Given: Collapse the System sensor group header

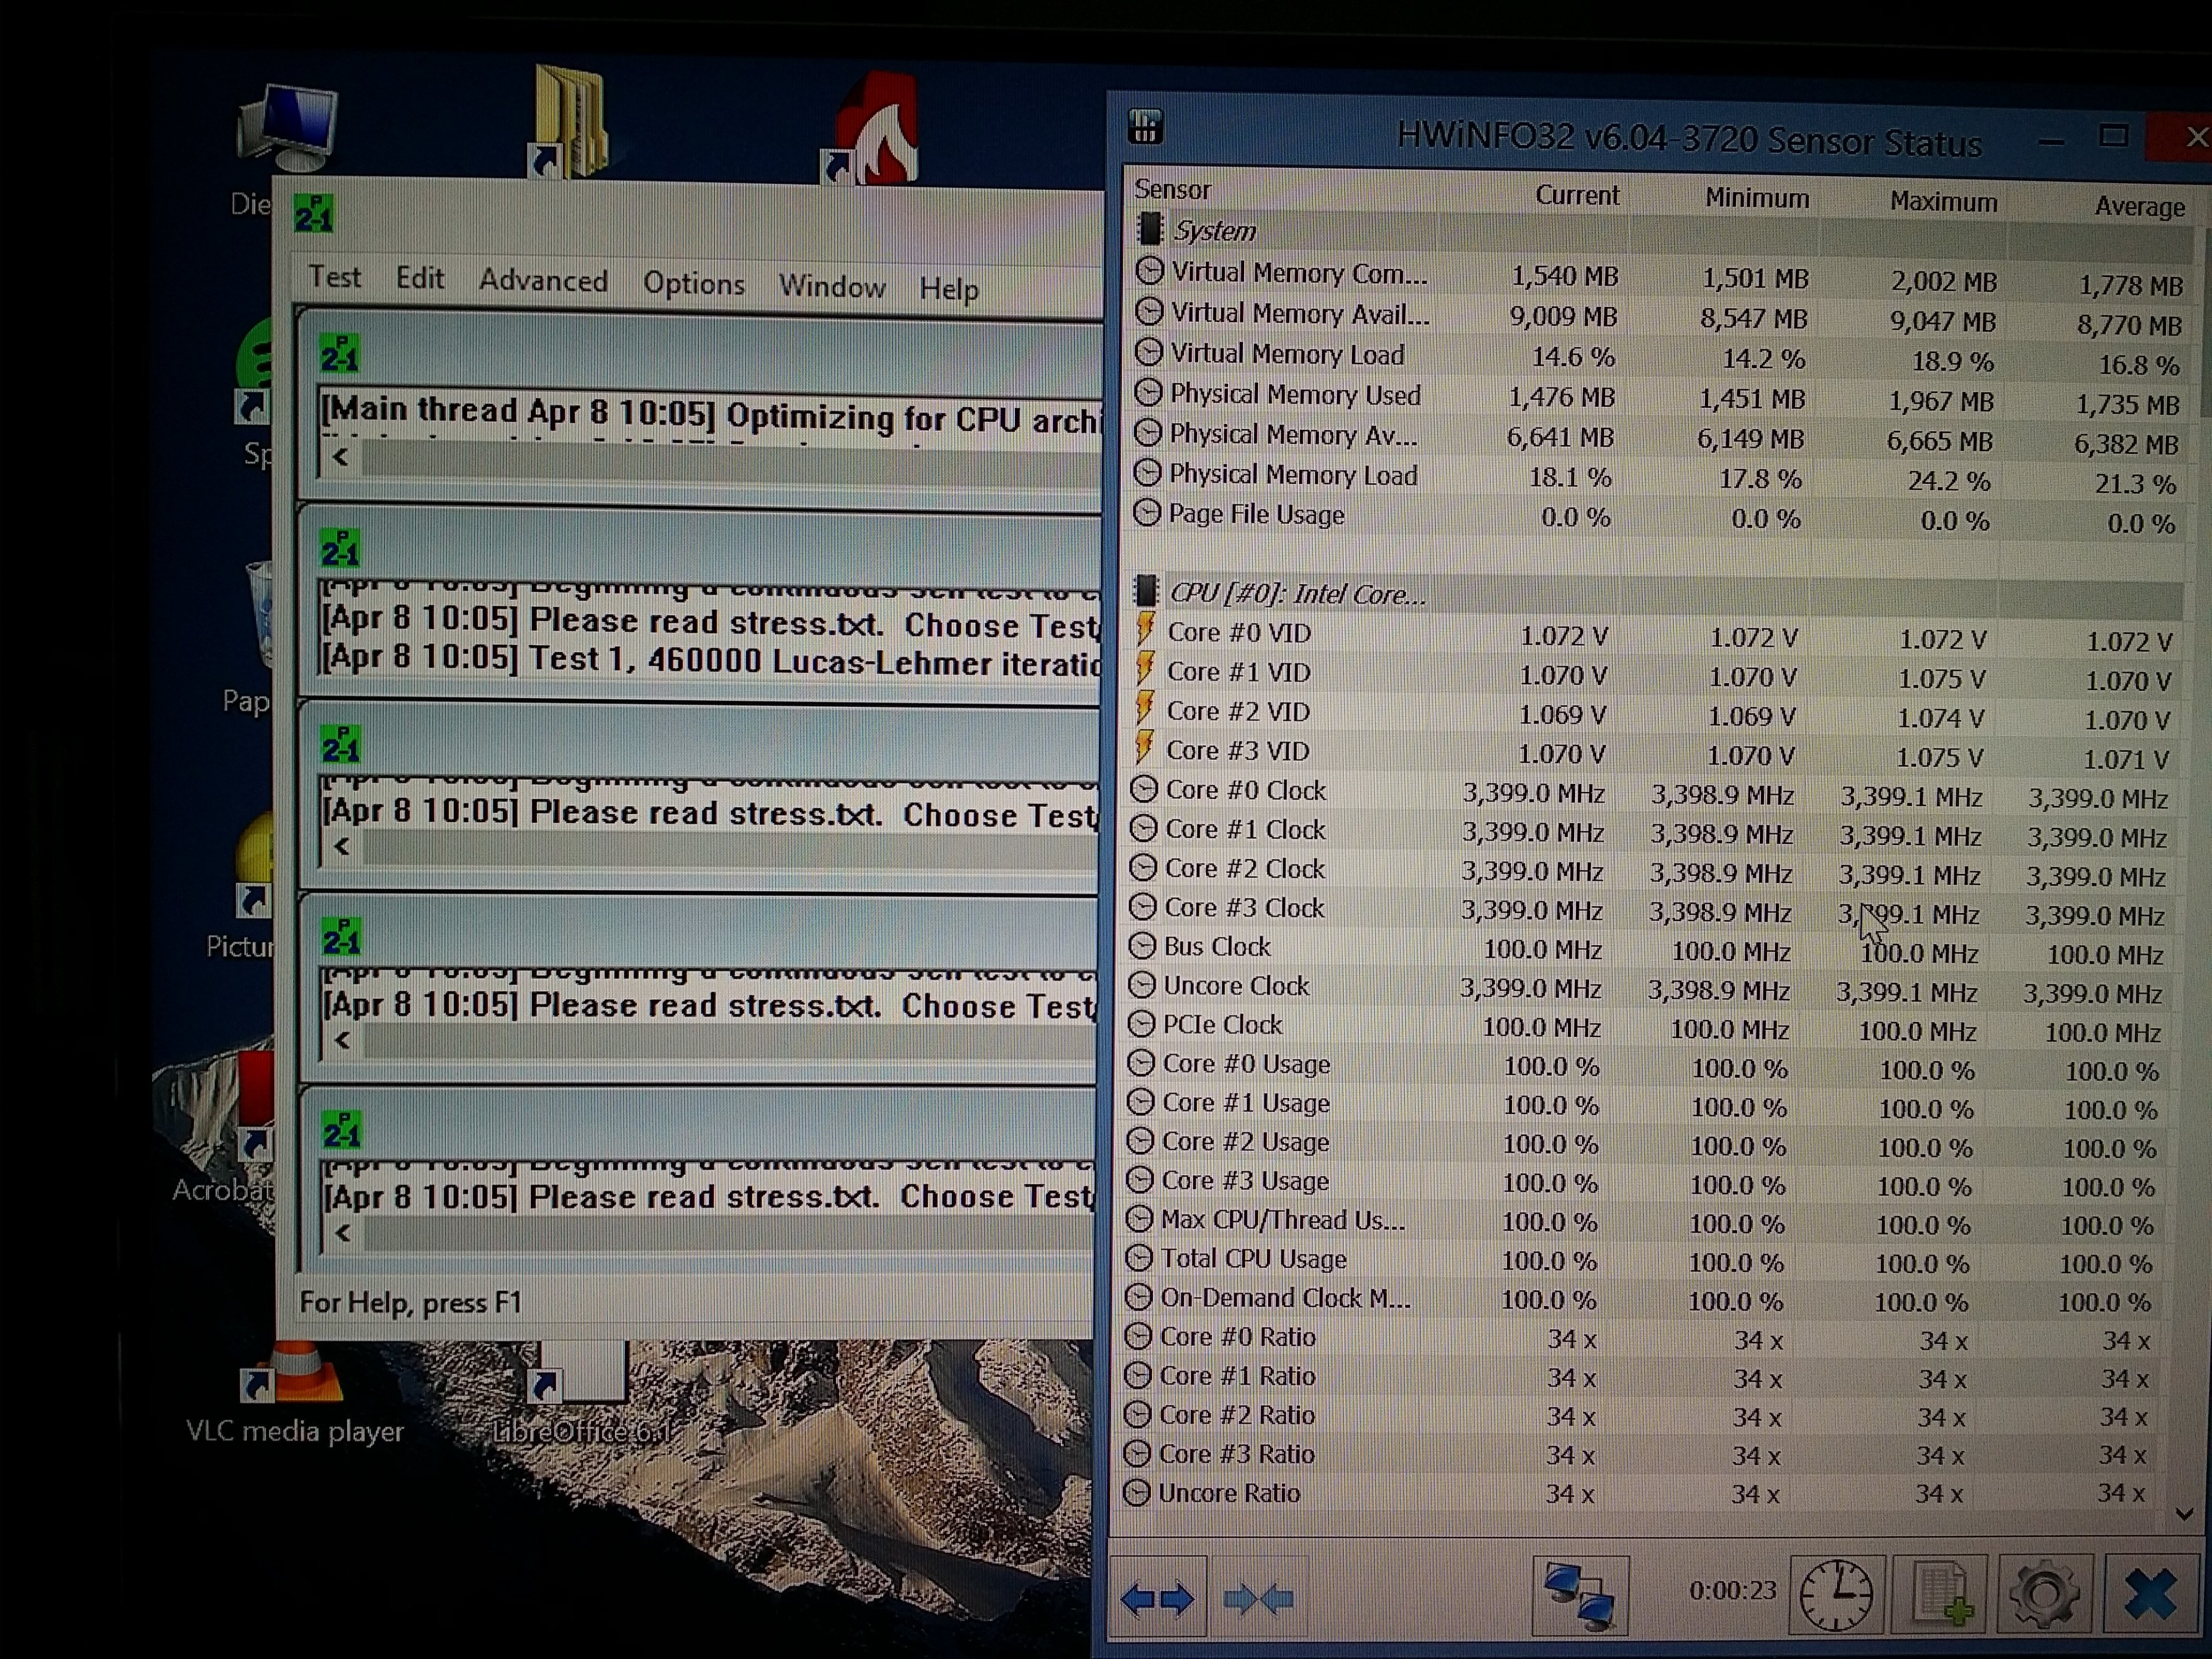Looking at the screenshot, I should 1214,231.
